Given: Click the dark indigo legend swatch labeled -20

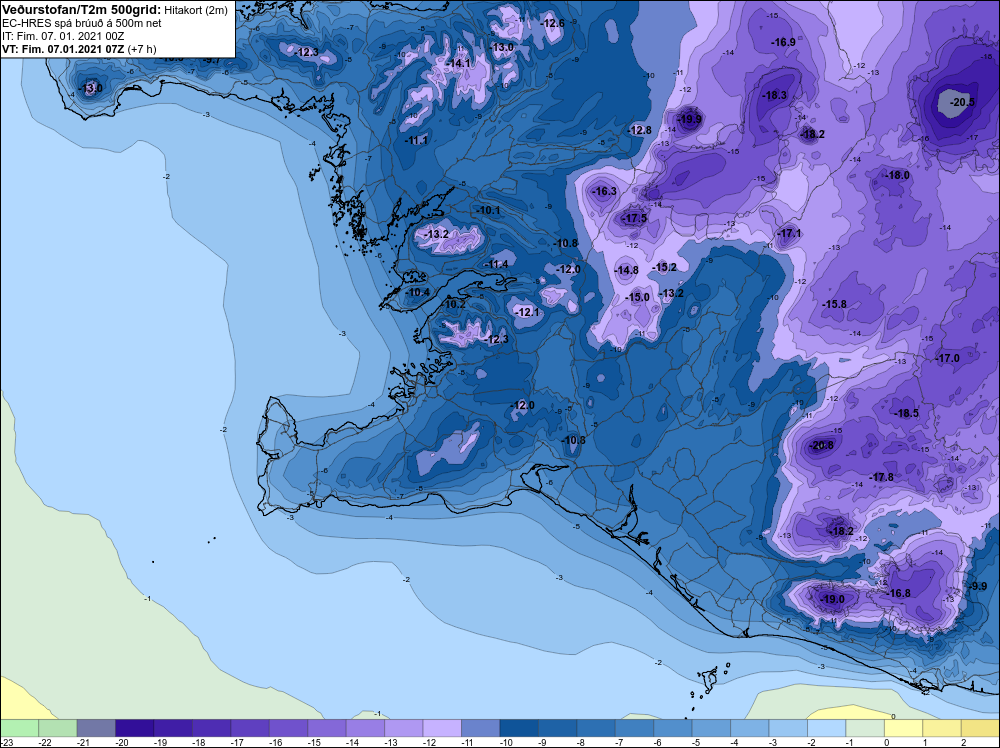Looking at the screenshot, I should 135,728.
